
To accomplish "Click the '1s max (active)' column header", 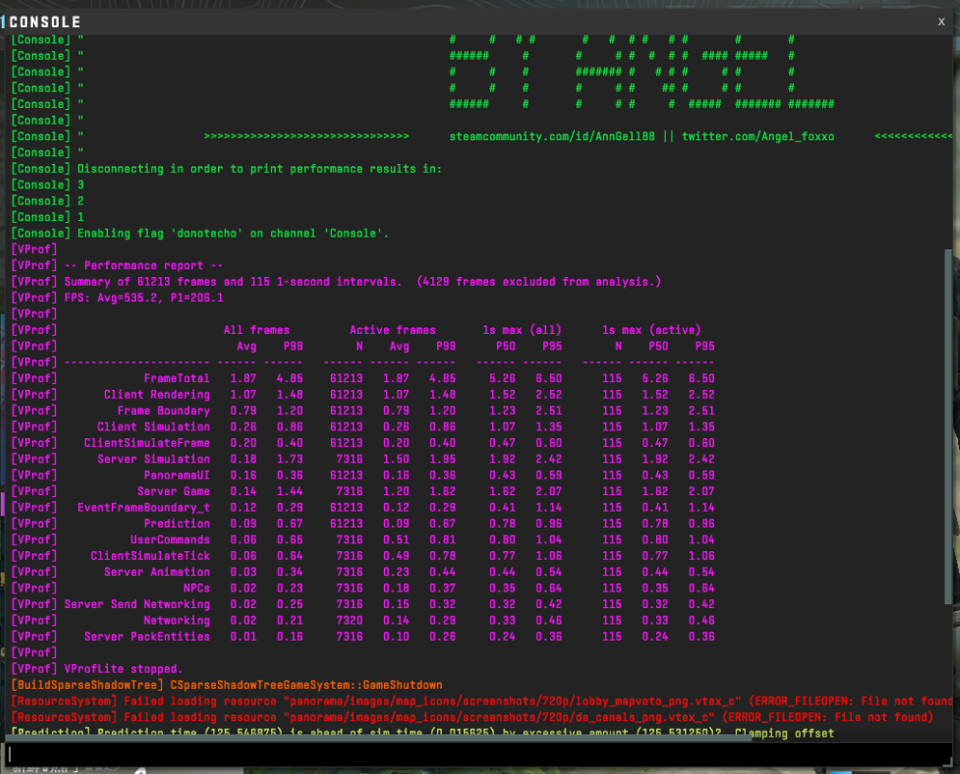I will (x=651, y=330).
